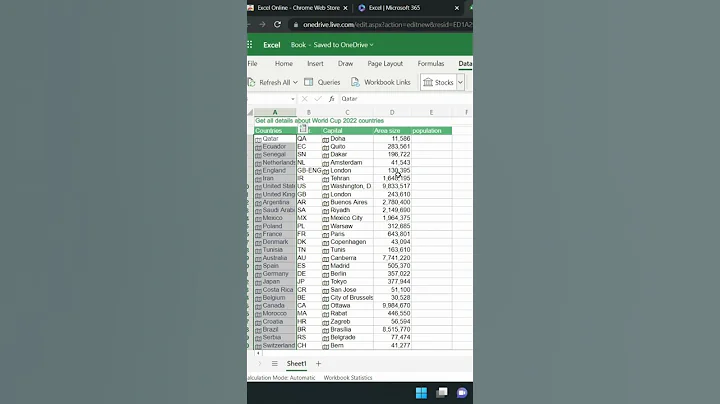720x404 pixels.
Task: Close the Excel Microsoft 365 tab
Action: pos(456,8)
